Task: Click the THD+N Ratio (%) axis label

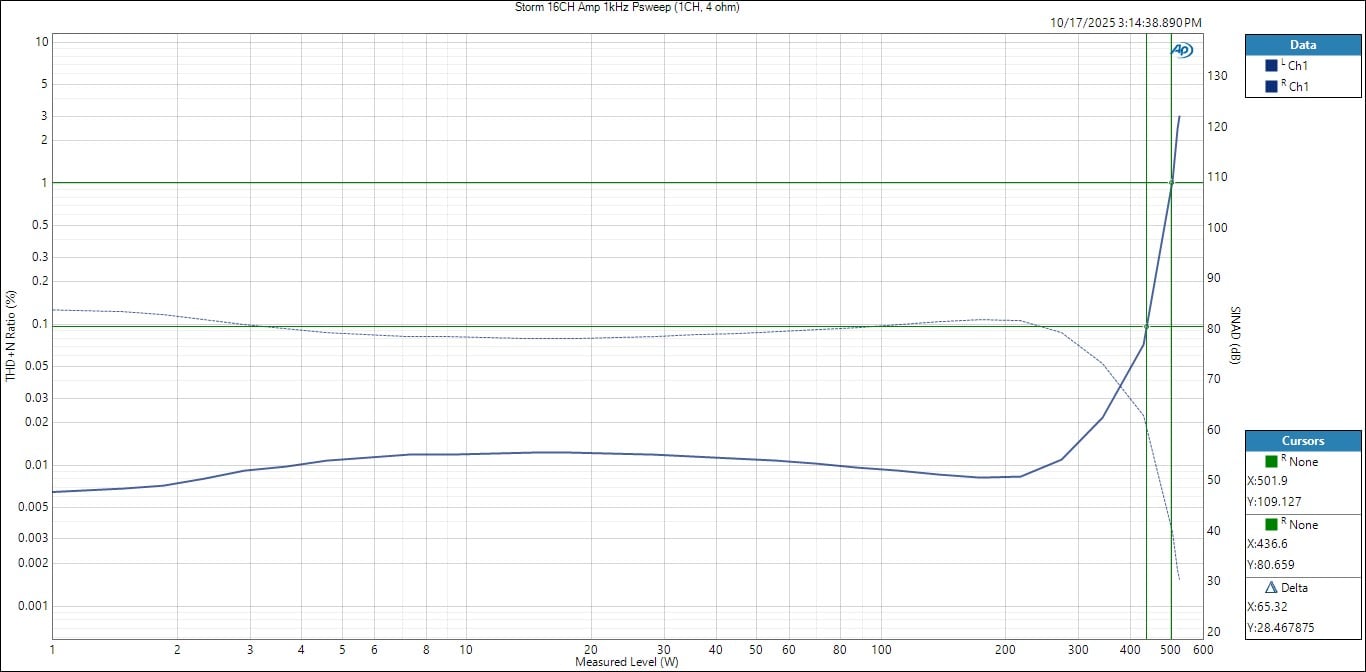Action: click(11, 335)
